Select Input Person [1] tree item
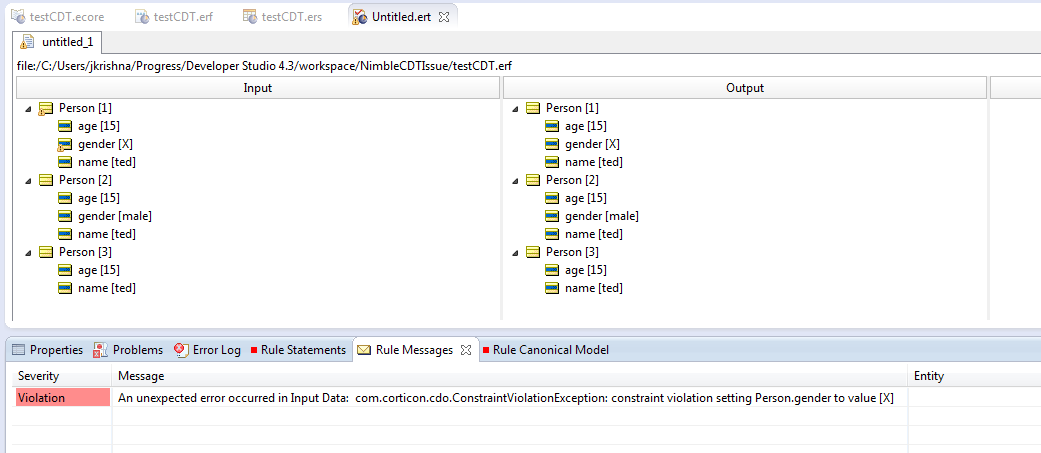Image resolution: width=1041 pixels, height=453 pixels. click(x=87, y=108)
